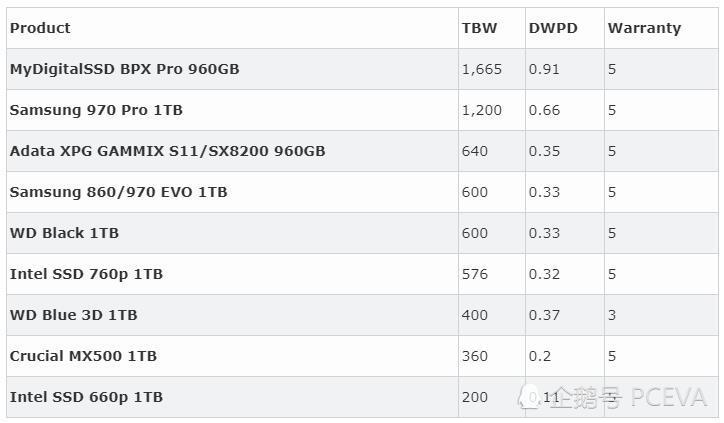Click the Warranty column header

pos(644,28)
